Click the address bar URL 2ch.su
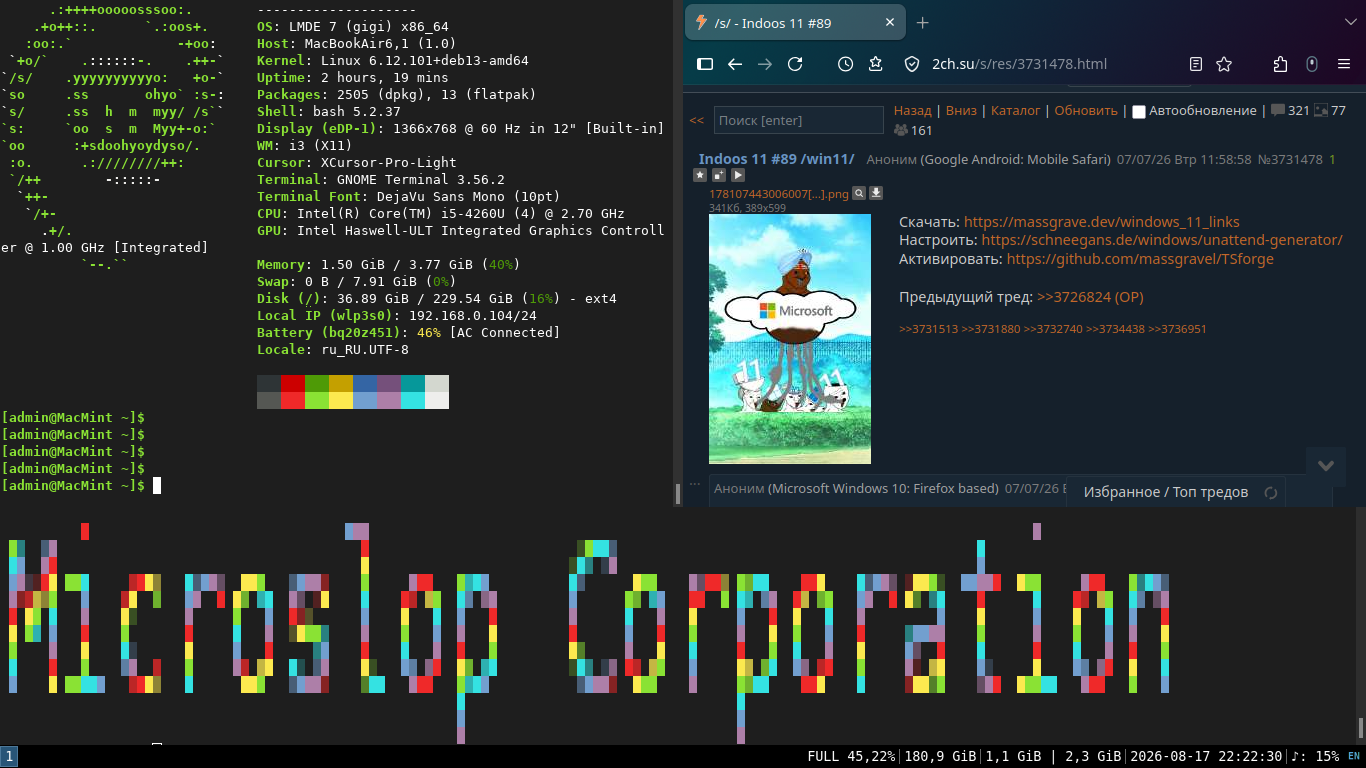The width and height of the screenshot is (1366, 768). click(x=1019, y=64)
